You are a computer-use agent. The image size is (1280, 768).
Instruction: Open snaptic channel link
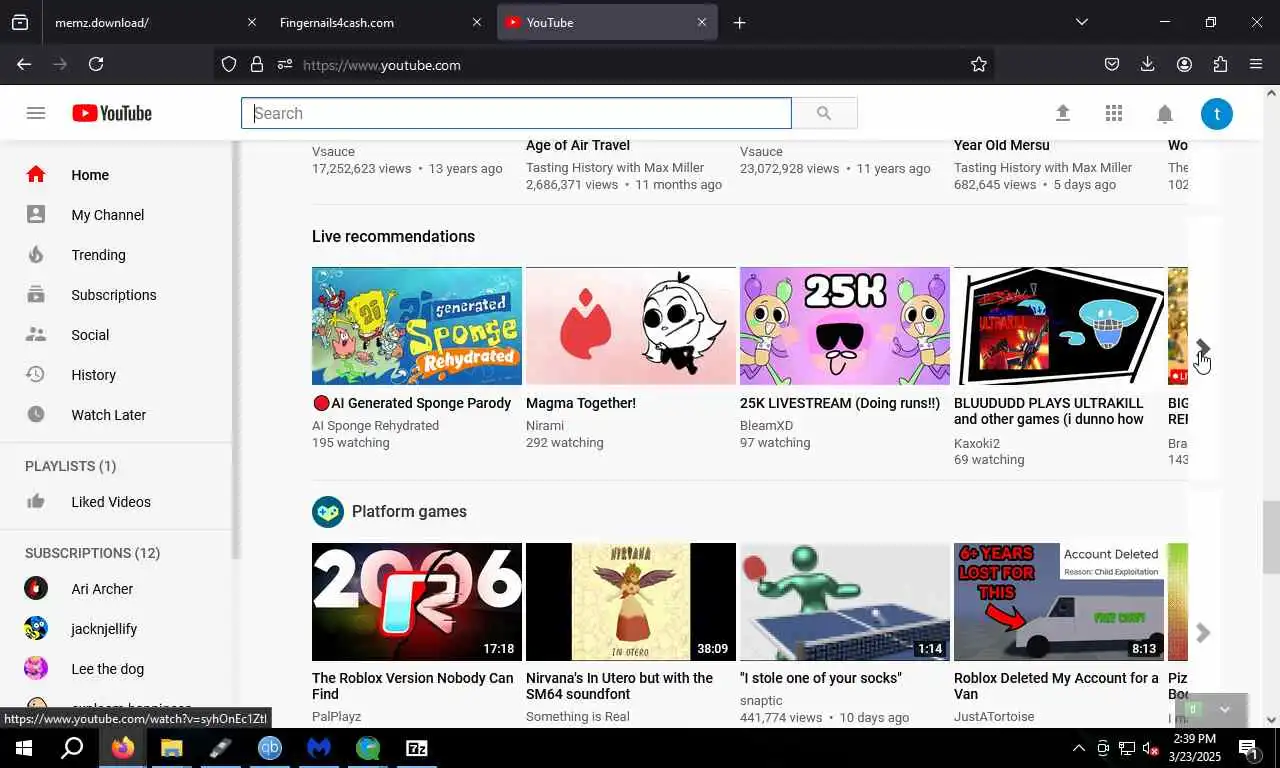(761, 701)
